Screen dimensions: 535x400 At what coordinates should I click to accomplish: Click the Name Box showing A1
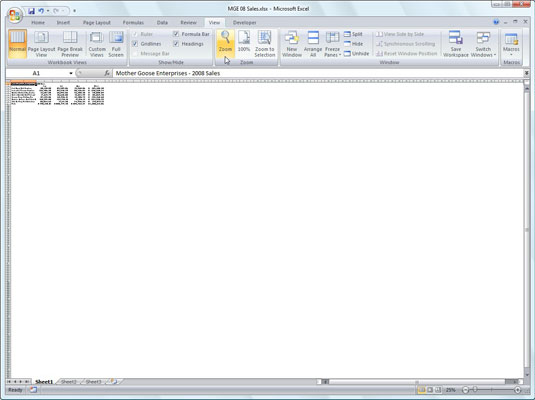(x=36, y=73)
